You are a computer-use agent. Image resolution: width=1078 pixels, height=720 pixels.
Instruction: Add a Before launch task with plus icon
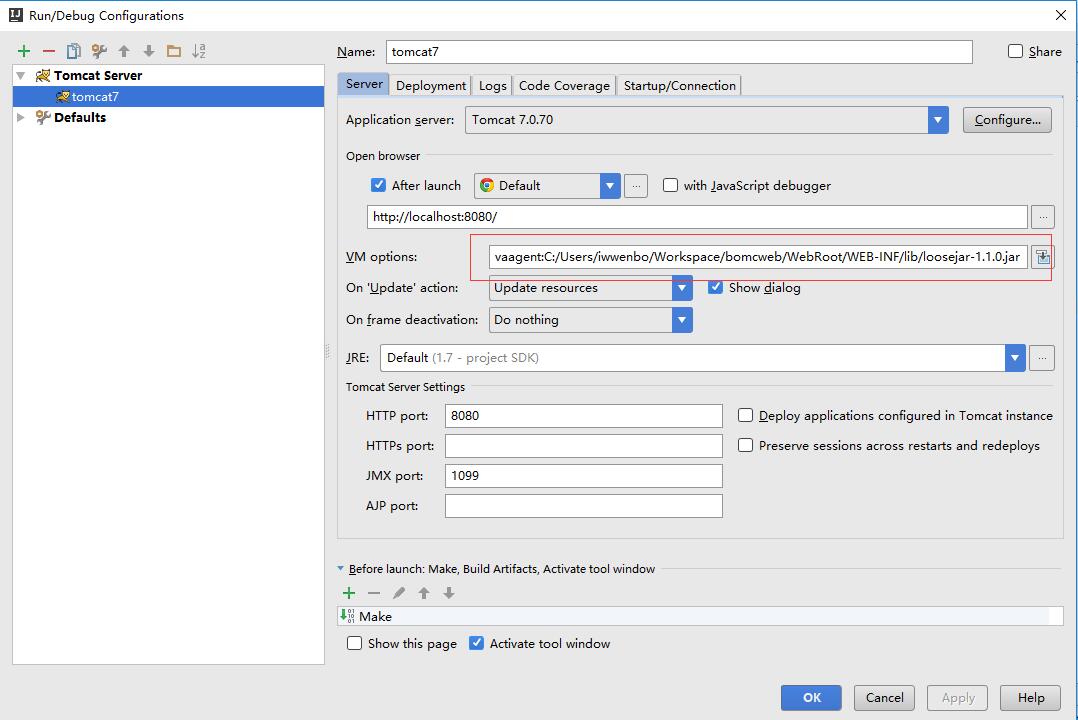click(349, 593)
